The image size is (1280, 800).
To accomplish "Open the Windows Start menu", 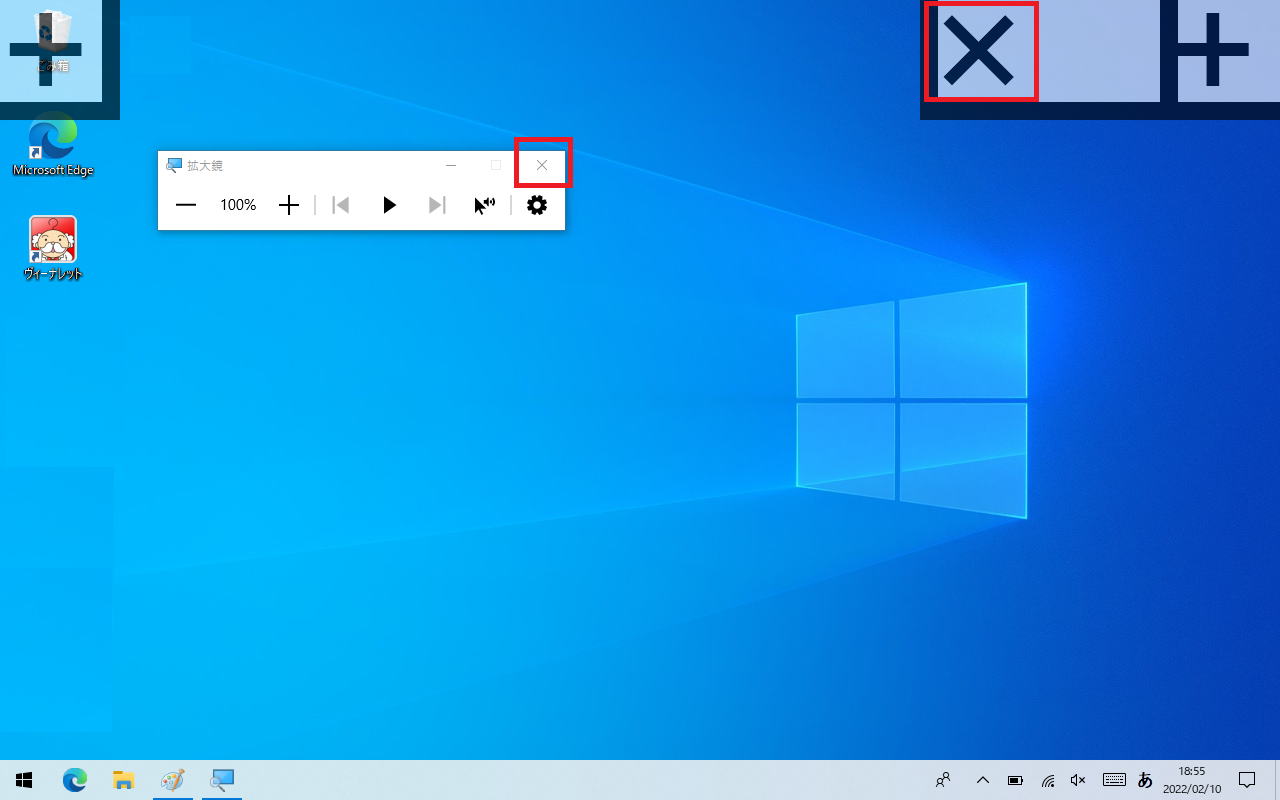I will (24, 780).
